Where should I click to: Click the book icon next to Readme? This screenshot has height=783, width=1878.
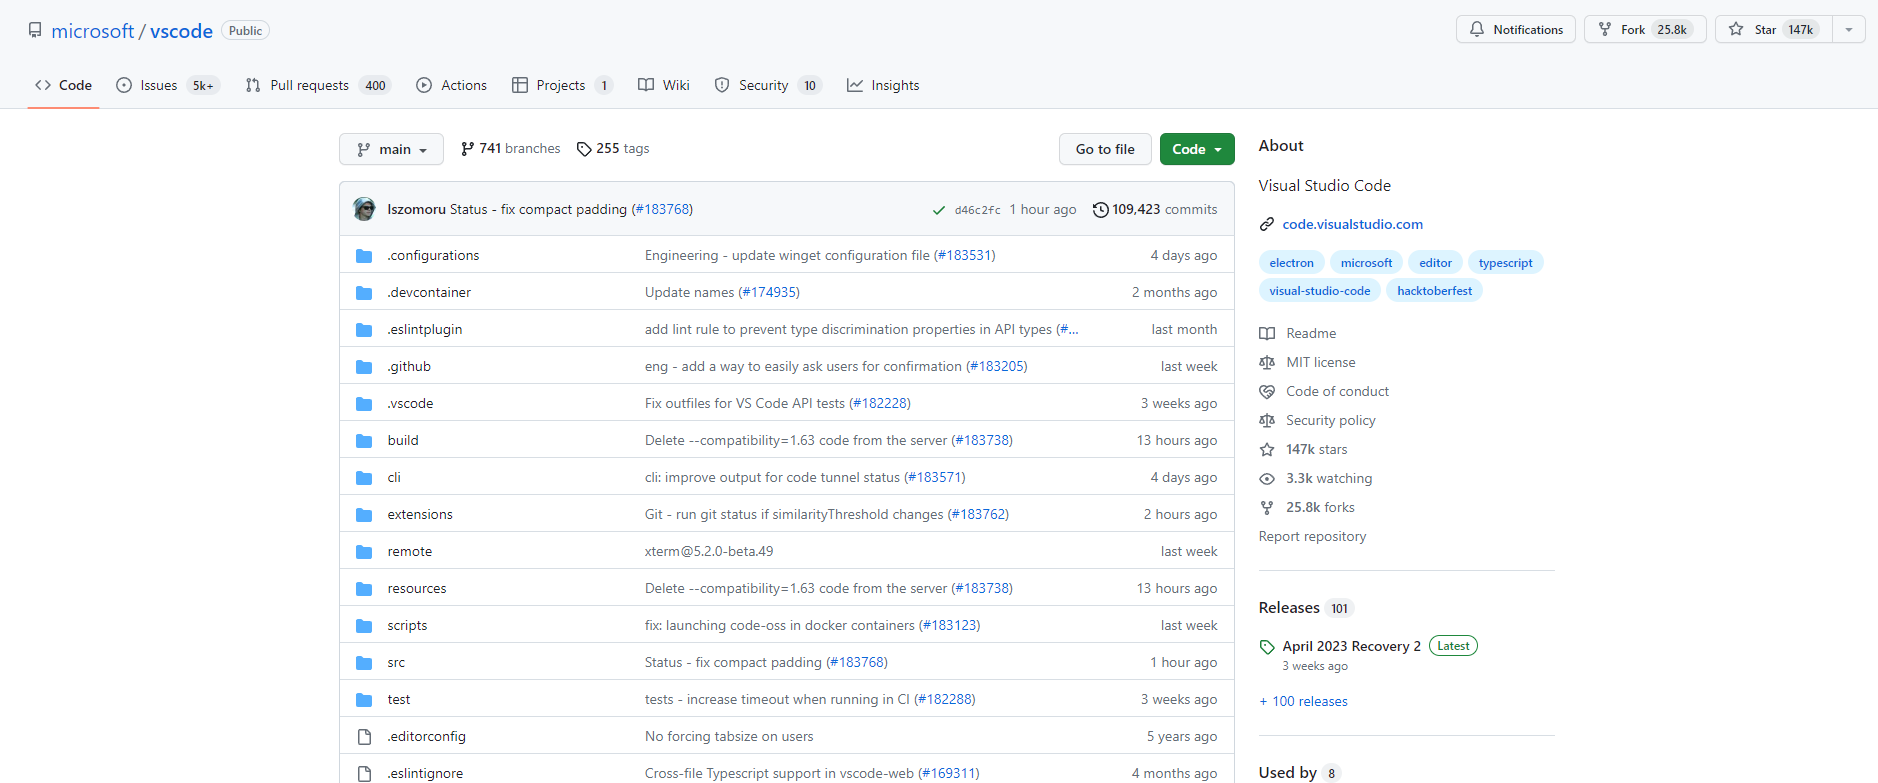pos(1267,333)
